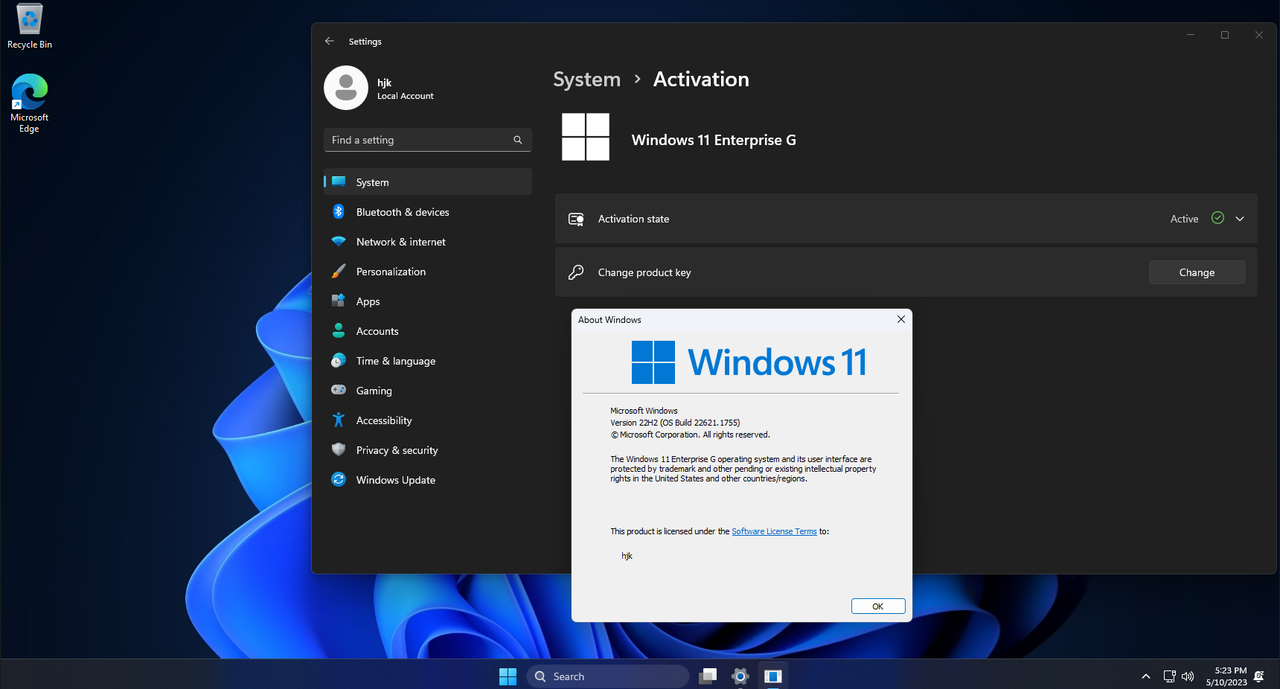1280x689 pixels.
Task: Click the hjk user avatar picture
Action: 346,88
